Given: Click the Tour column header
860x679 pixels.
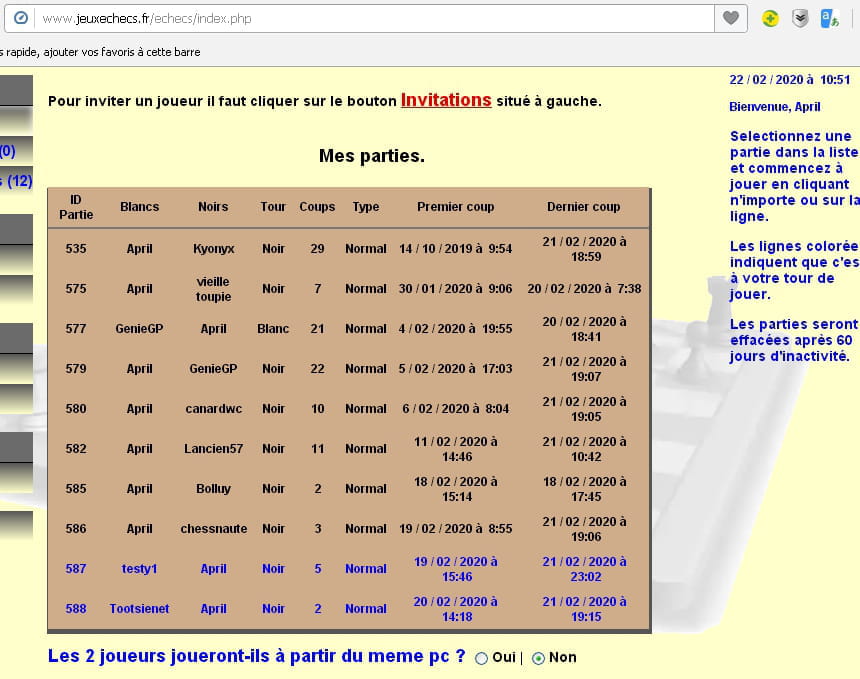Looking at the screenshot, I should 273,207.
